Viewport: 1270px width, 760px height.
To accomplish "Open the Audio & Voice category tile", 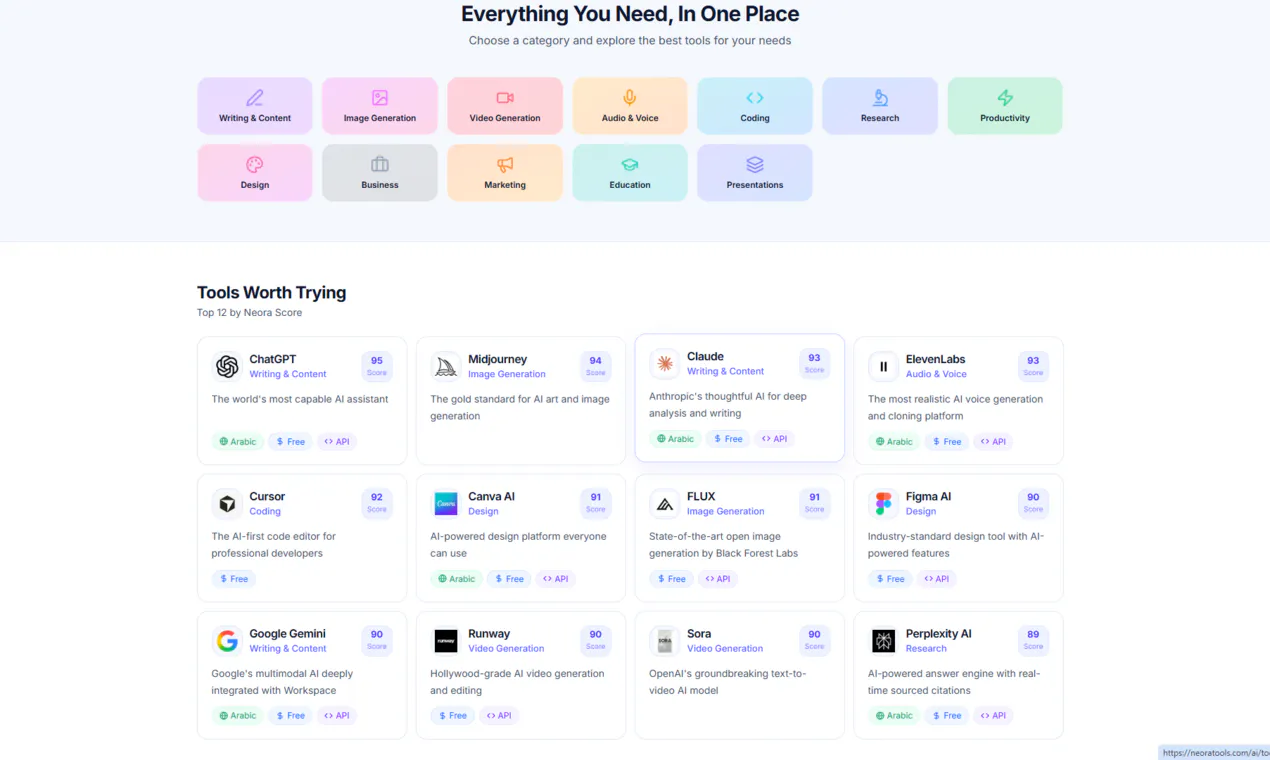I will tap(630, 106).
